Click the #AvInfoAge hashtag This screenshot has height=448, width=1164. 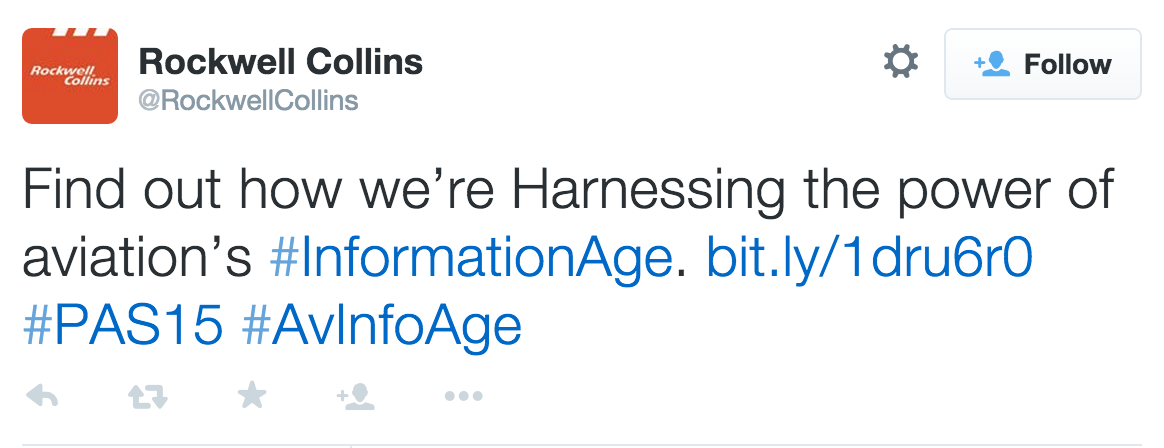tap(382, 326)
